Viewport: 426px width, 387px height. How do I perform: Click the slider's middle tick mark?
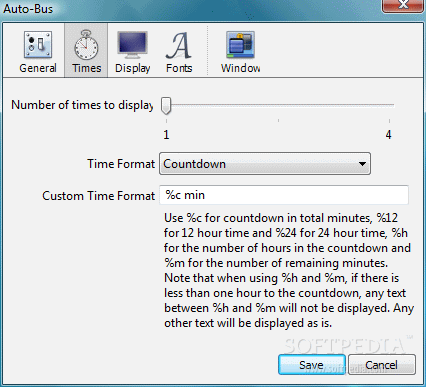pos(278,120)
